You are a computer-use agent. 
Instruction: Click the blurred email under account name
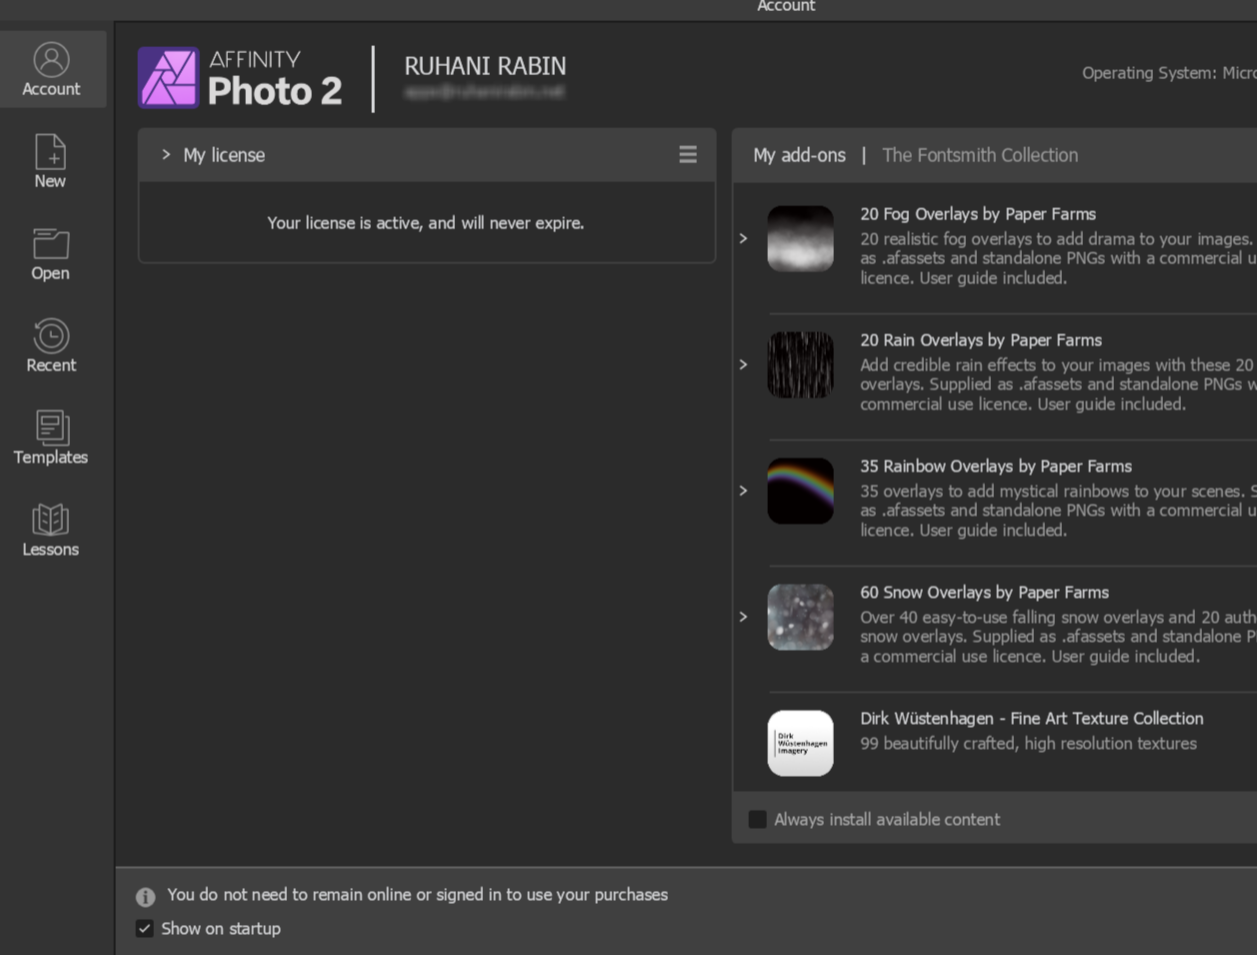click(484, 92)
